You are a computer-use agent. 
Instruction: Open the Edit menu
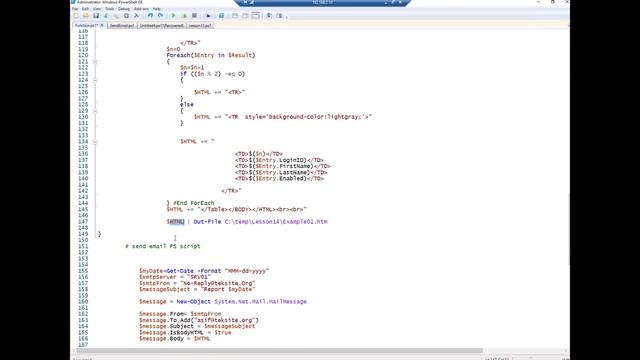(85, 9)
